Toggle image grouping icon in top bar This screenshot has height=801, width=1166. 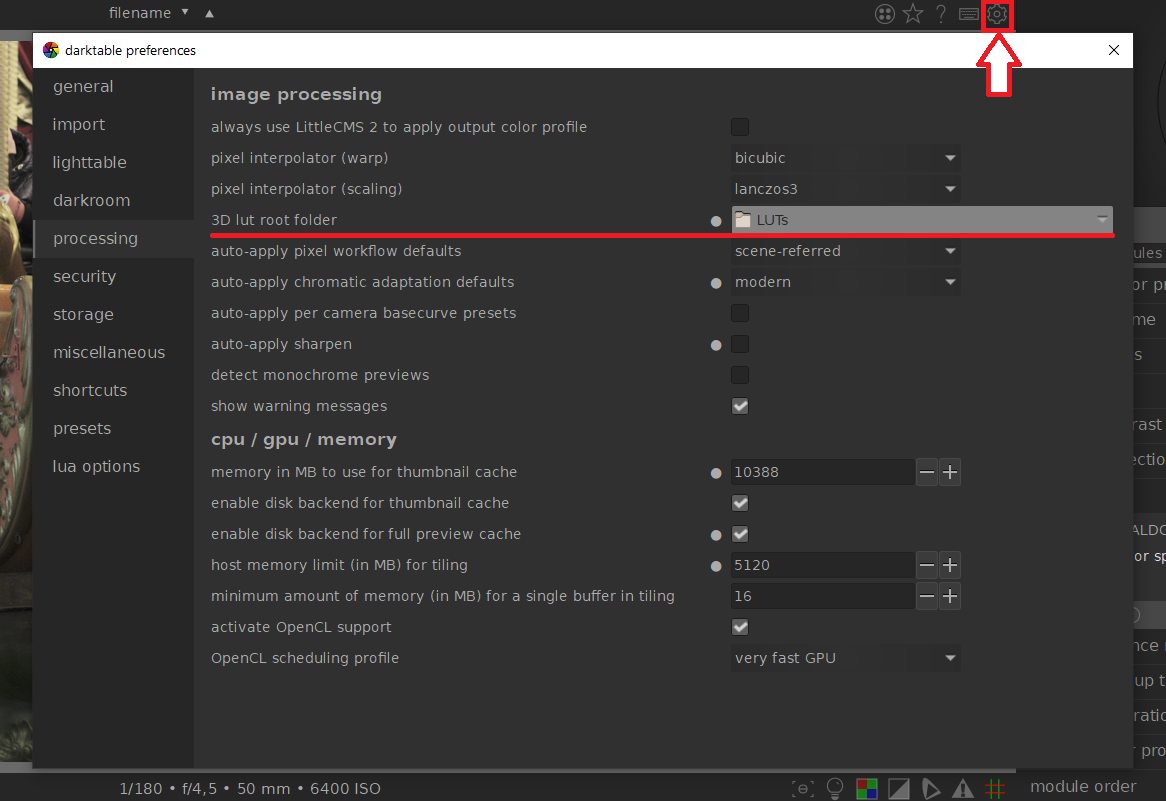[884, 13]
